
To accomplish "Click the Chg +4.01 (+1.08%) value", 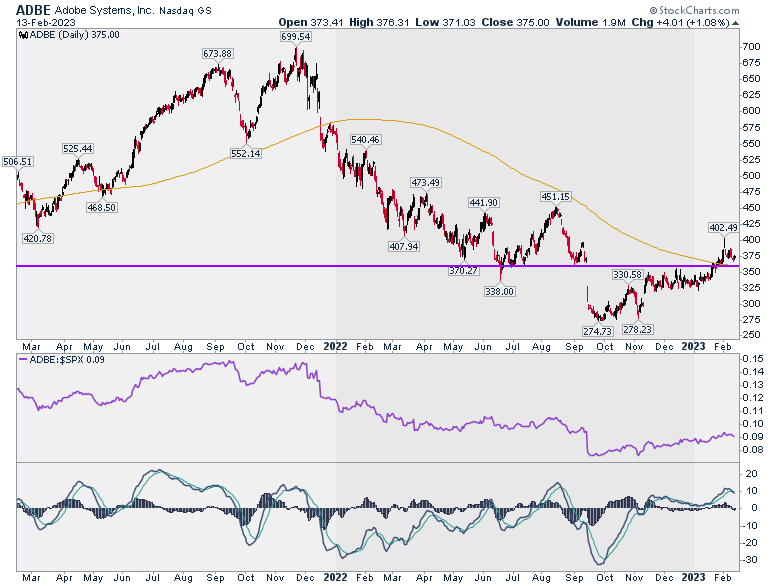I will (x=681, y=23).
